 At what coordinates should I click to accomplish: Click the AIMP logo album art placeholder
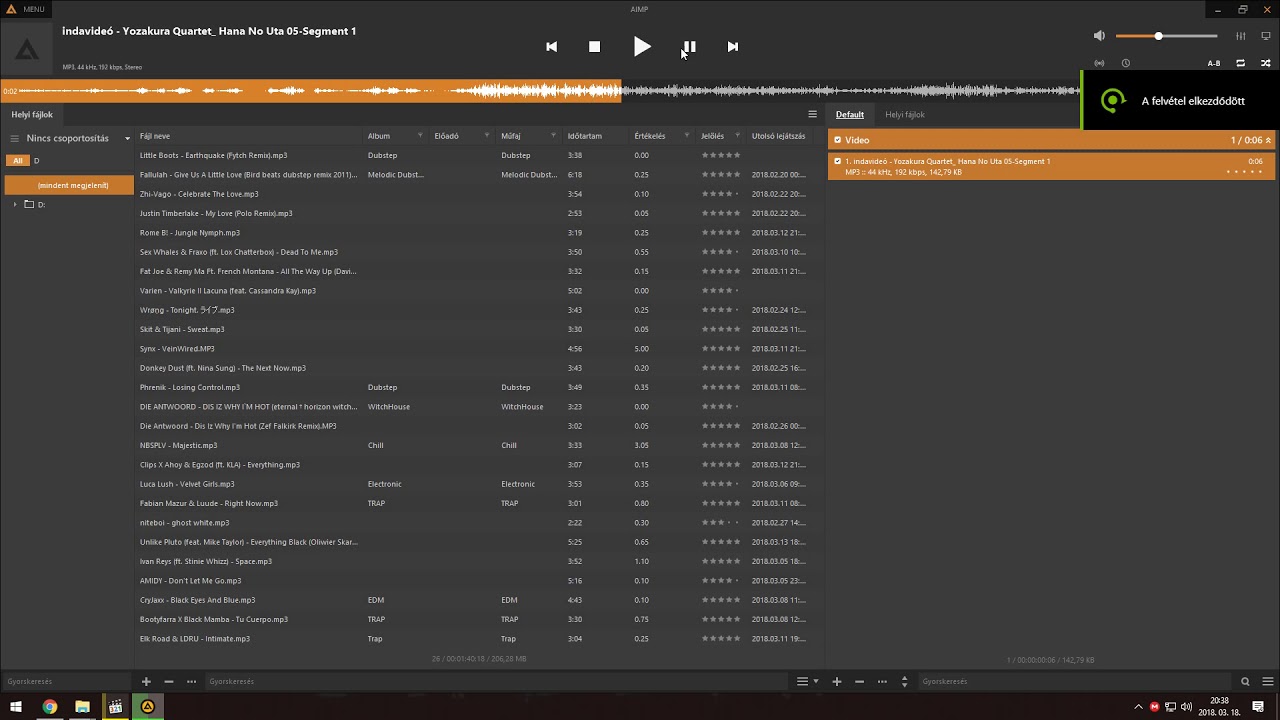27,50
